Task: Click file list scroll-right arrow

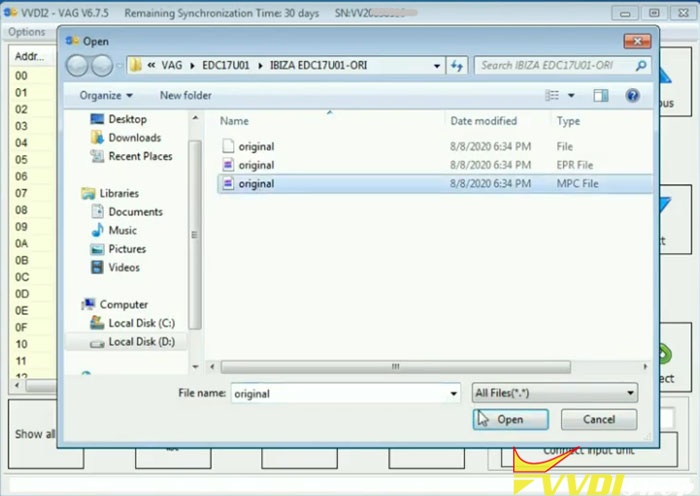Action: pyautogui.click(x=645, y=367)
